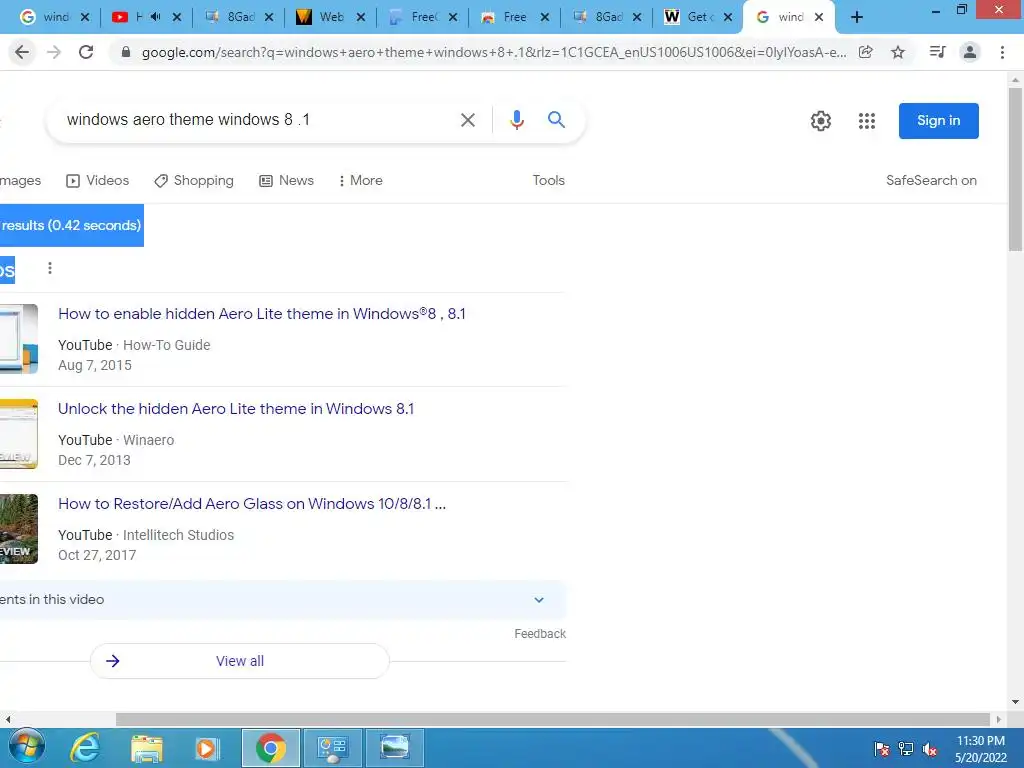Open Windows Explorer from the taskbar
Screen dimensions: 1024x768
coord(147,748)
